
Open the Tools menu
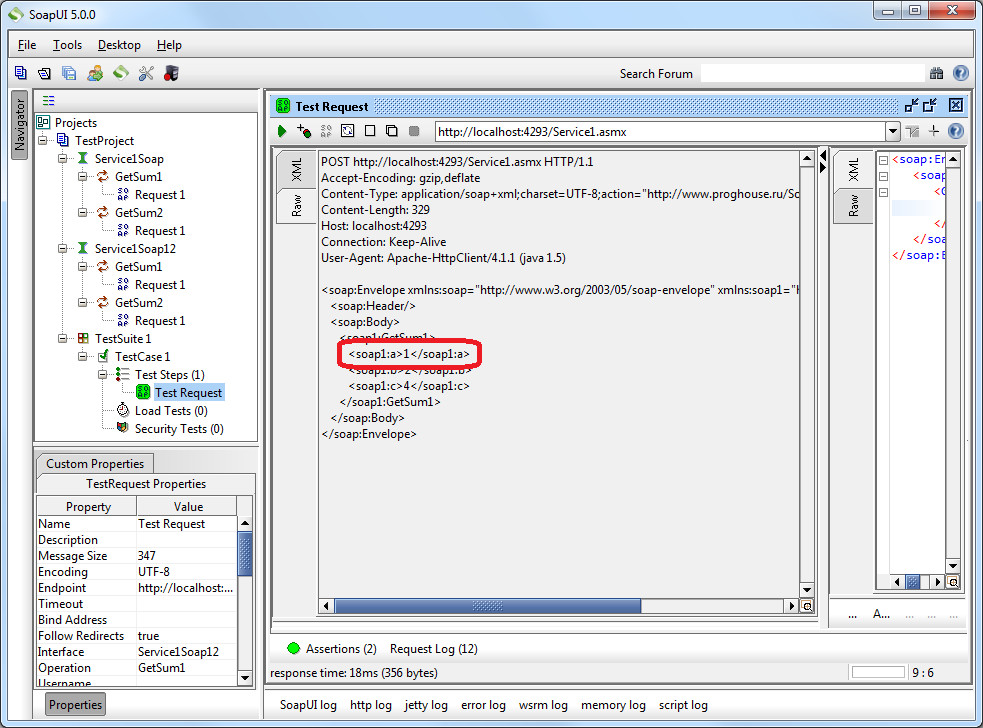pyautogui.click(x=67, y=45)
